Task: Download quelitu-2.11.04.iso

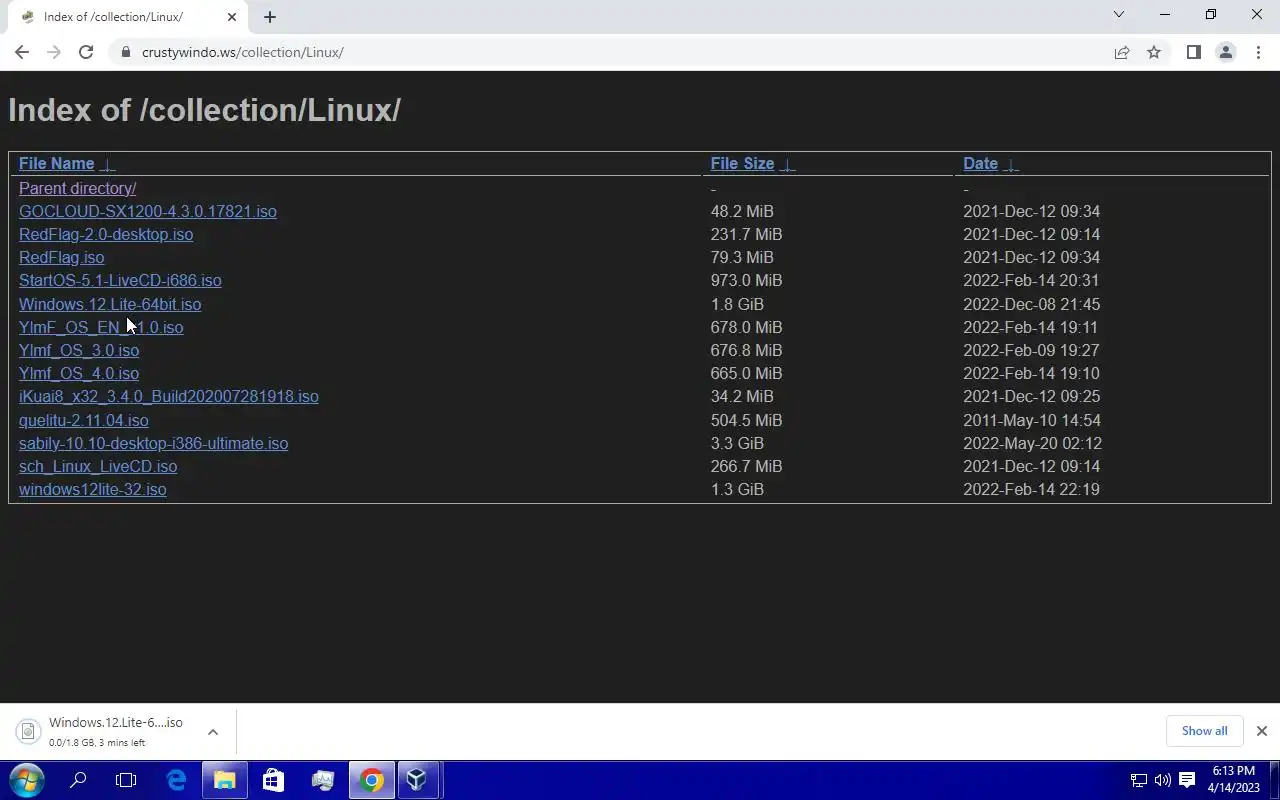Action: (x=84, y=421)
